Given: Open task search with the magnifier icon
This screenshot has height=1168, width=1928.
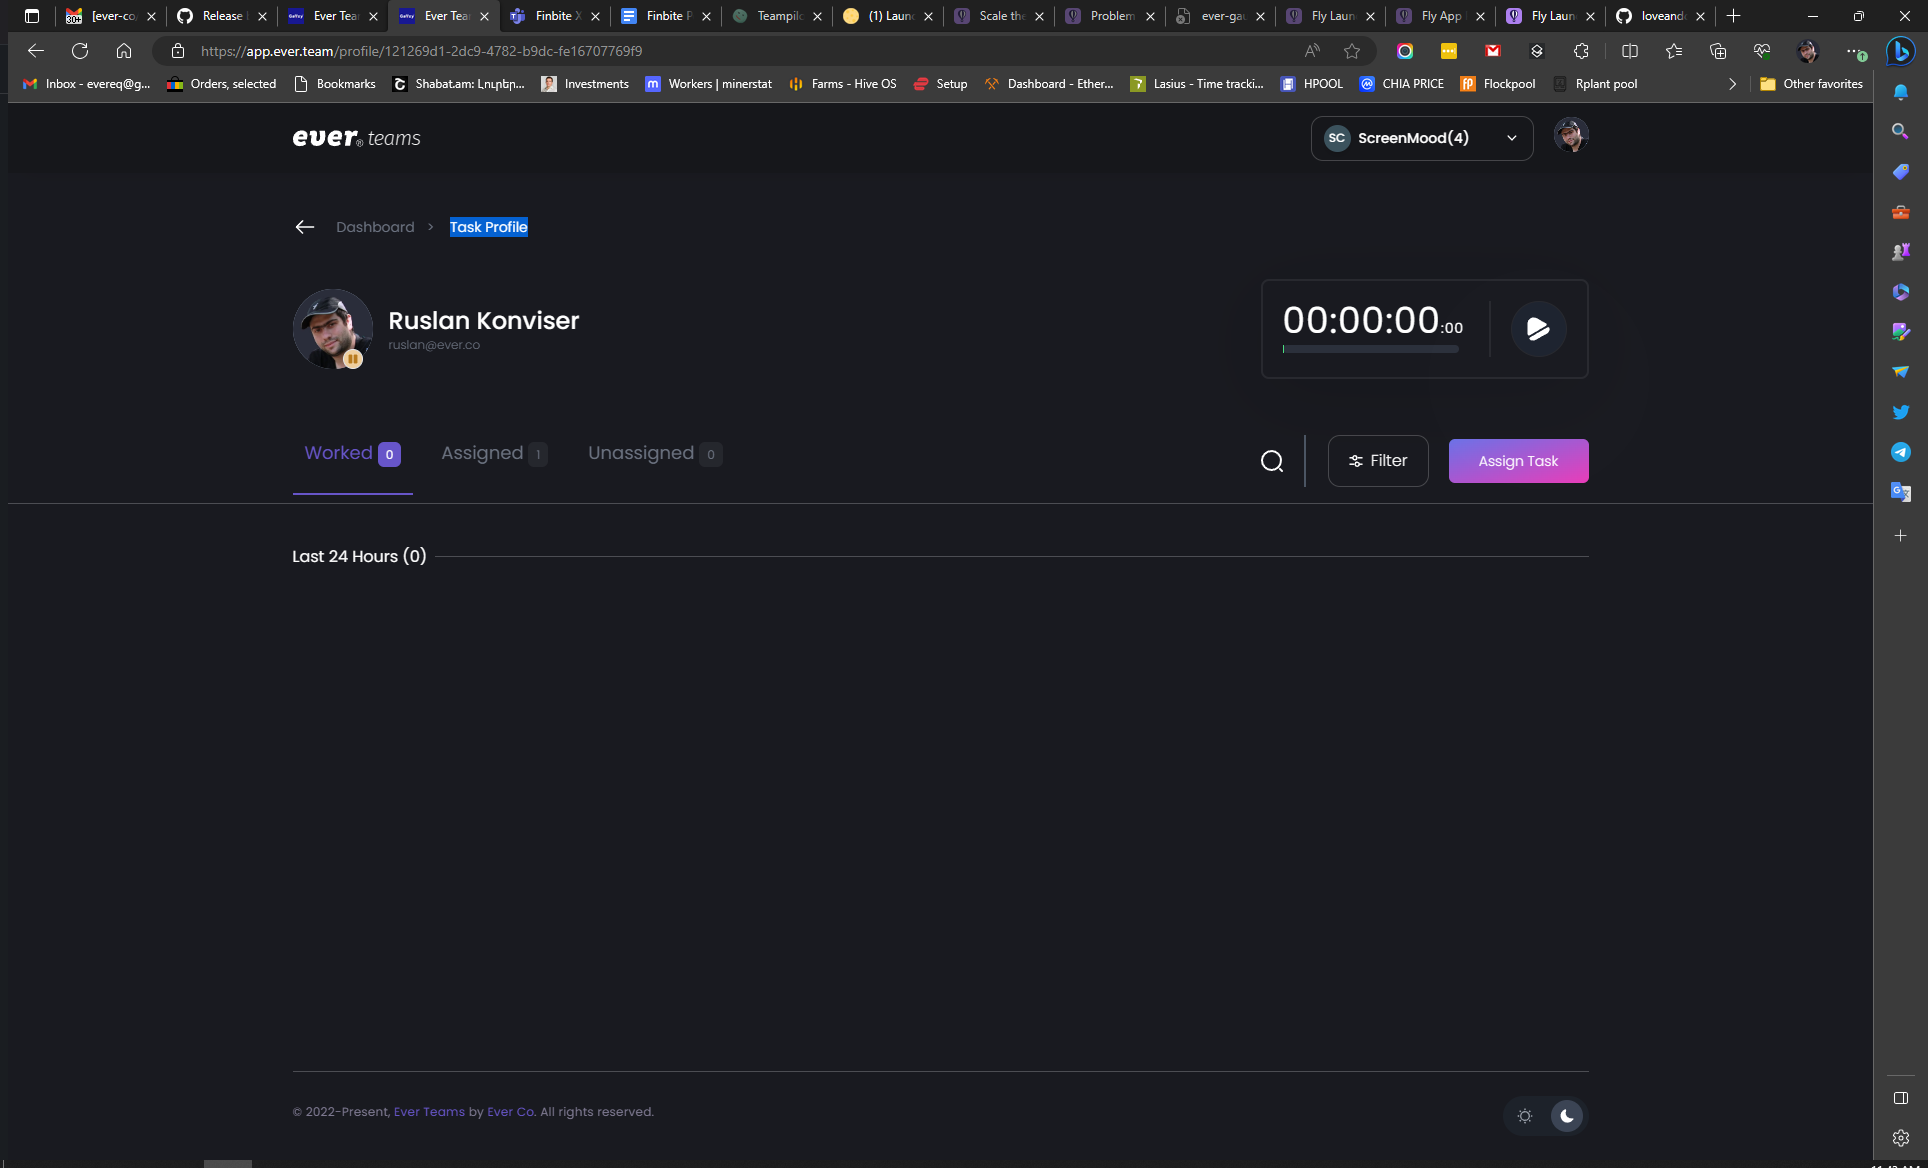Looking at the screenshot, I should pyautogui.click(x=1272, y=461).
